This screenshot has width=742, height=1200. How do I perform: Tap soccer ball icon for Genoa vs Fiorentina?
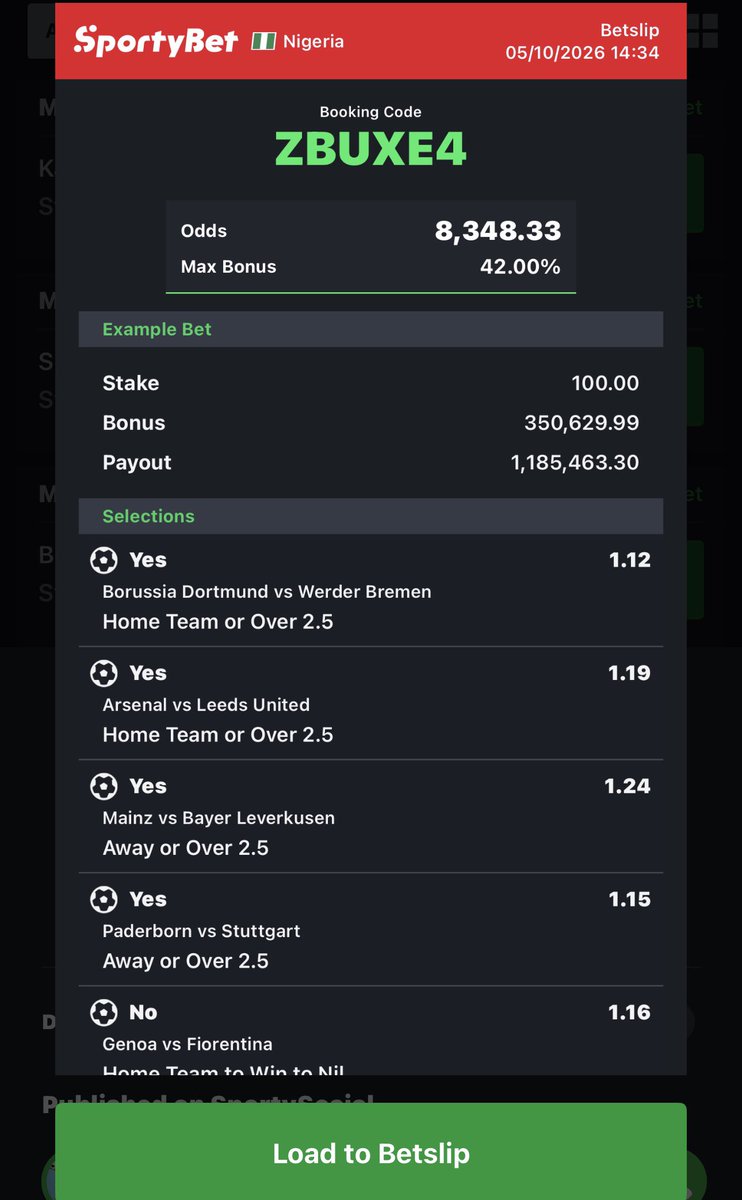tap(104, 1012)
